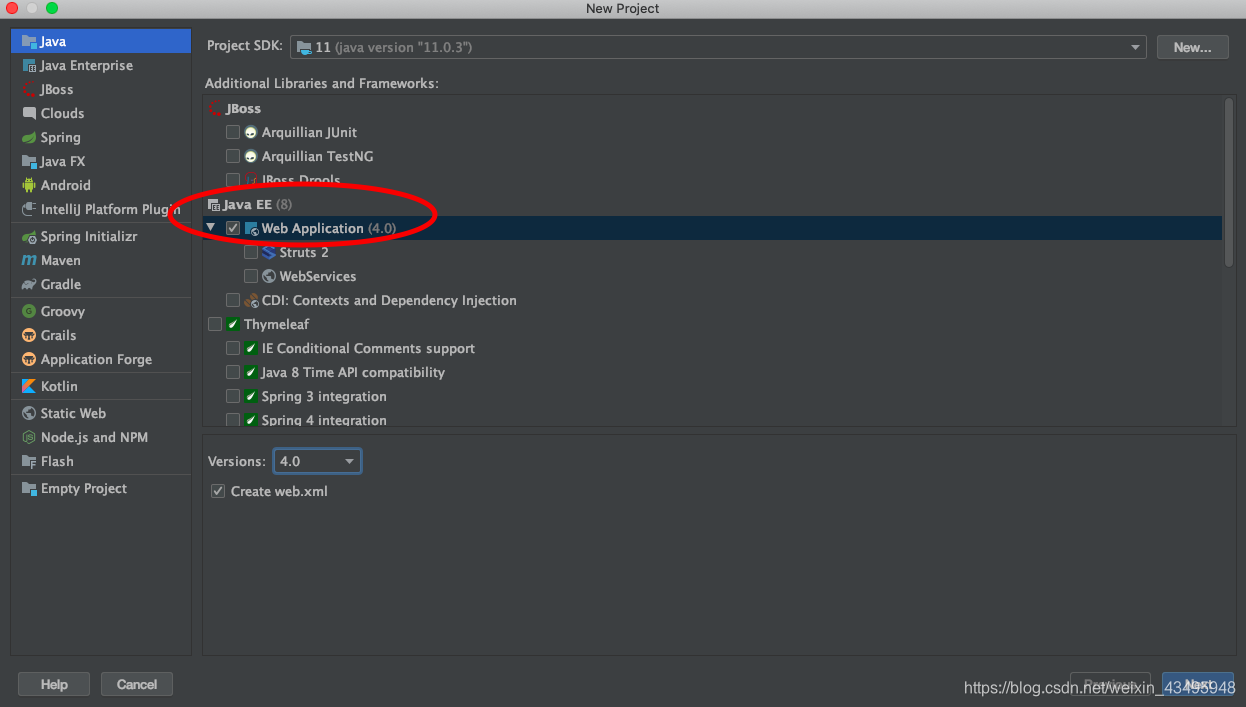Click the Spring Initializr icon
This screenshot has width=1246, height=707.
[x=29, y=237]
